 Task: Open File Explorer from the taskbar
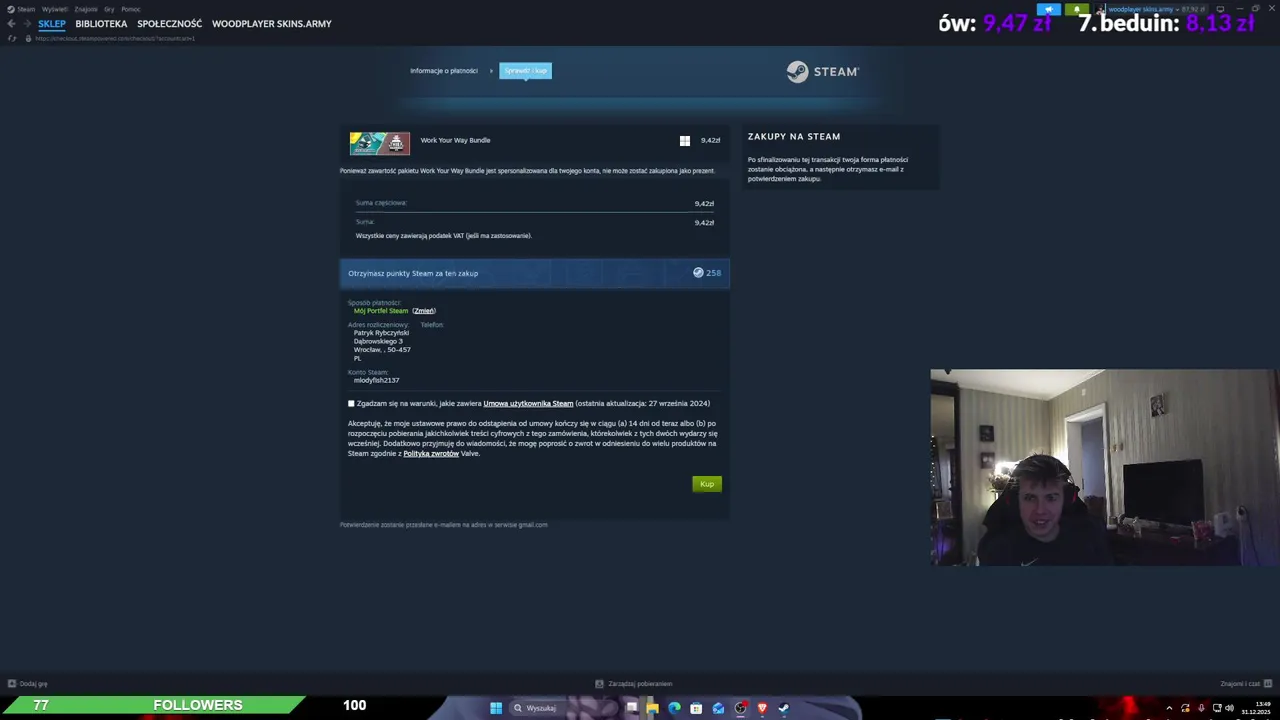pos(652,708)
